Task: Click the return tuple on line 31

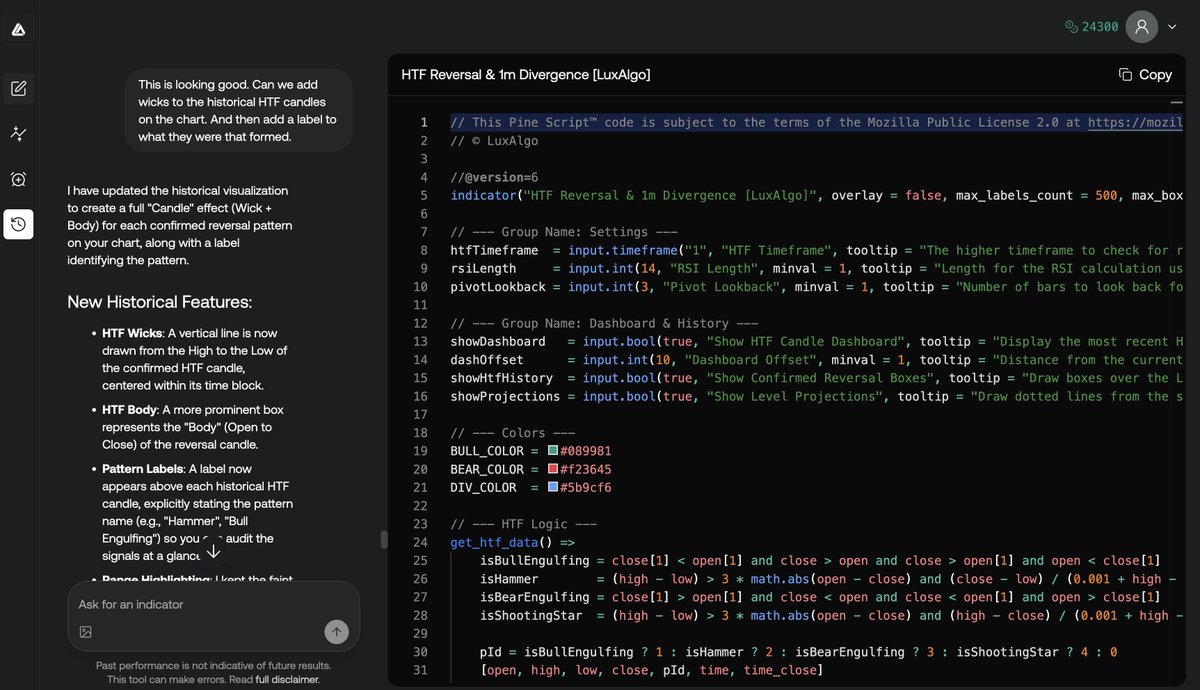Action: (651, 670)
